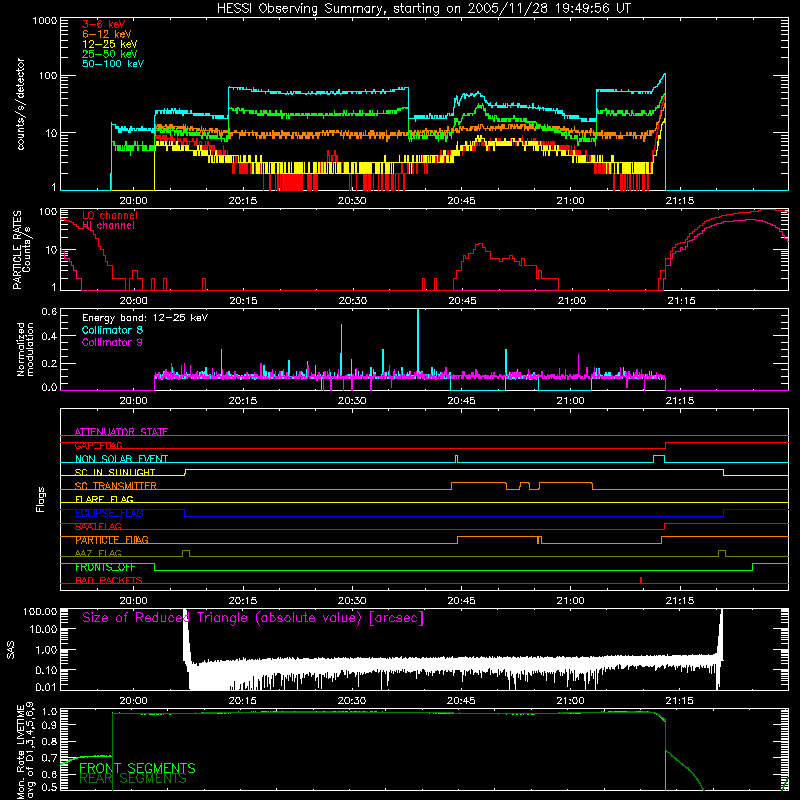Screen dimensions: 800x800
Task: Select the NON_SOLAR_EVENT flag label
Action: (121, 459)
